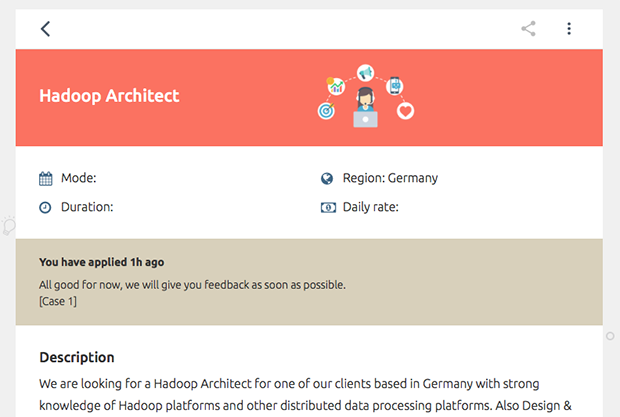The image size is (620, 417).
Task: Click the Description section heading
Action: pyautogui.click(x=77, y=357)
